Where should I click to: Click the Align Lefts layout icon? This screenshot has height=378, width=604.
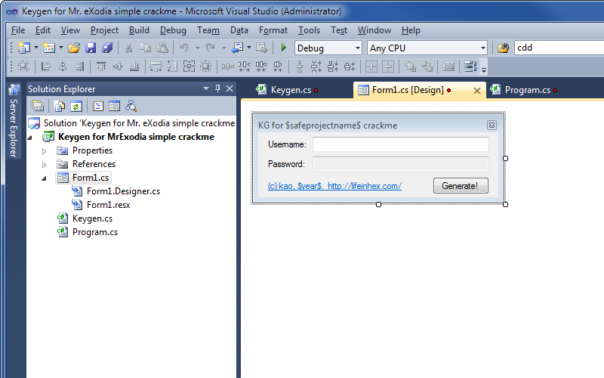pyautogui.click(x=46, y=67)
